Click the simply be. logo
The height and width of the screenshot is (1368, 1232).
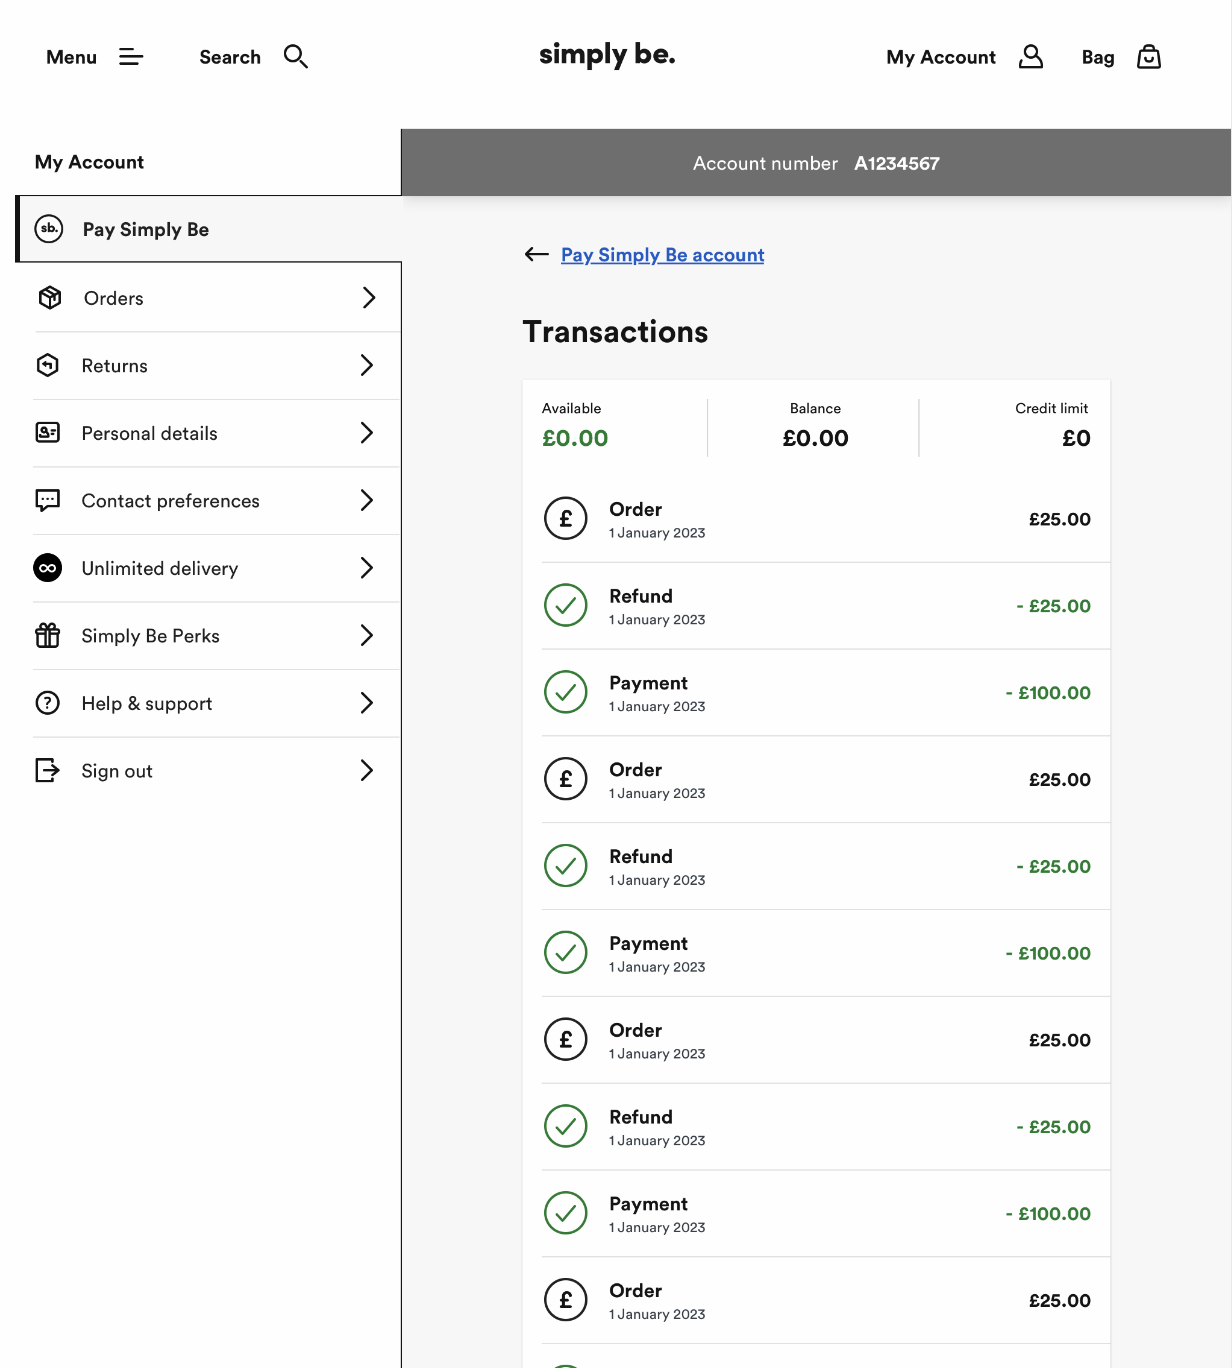pos(607,55)
